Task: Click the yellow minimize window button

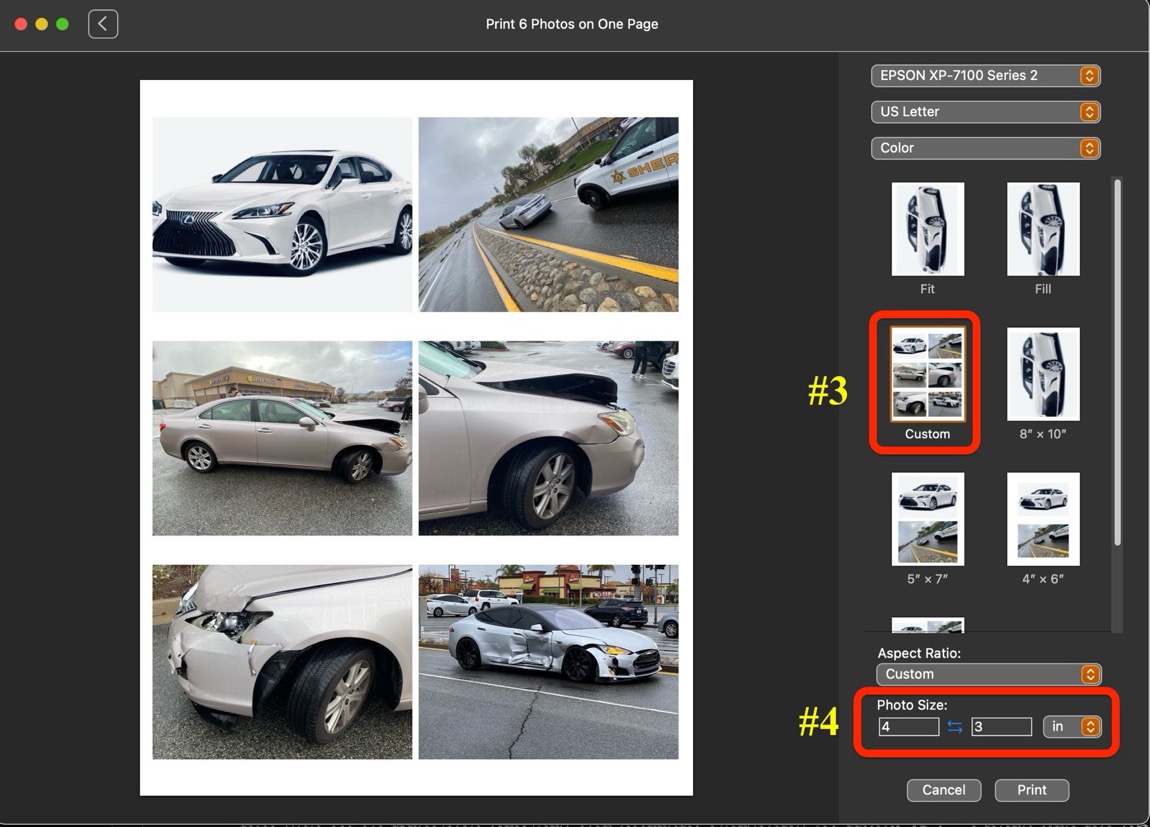Action: (x=42, y=24)
